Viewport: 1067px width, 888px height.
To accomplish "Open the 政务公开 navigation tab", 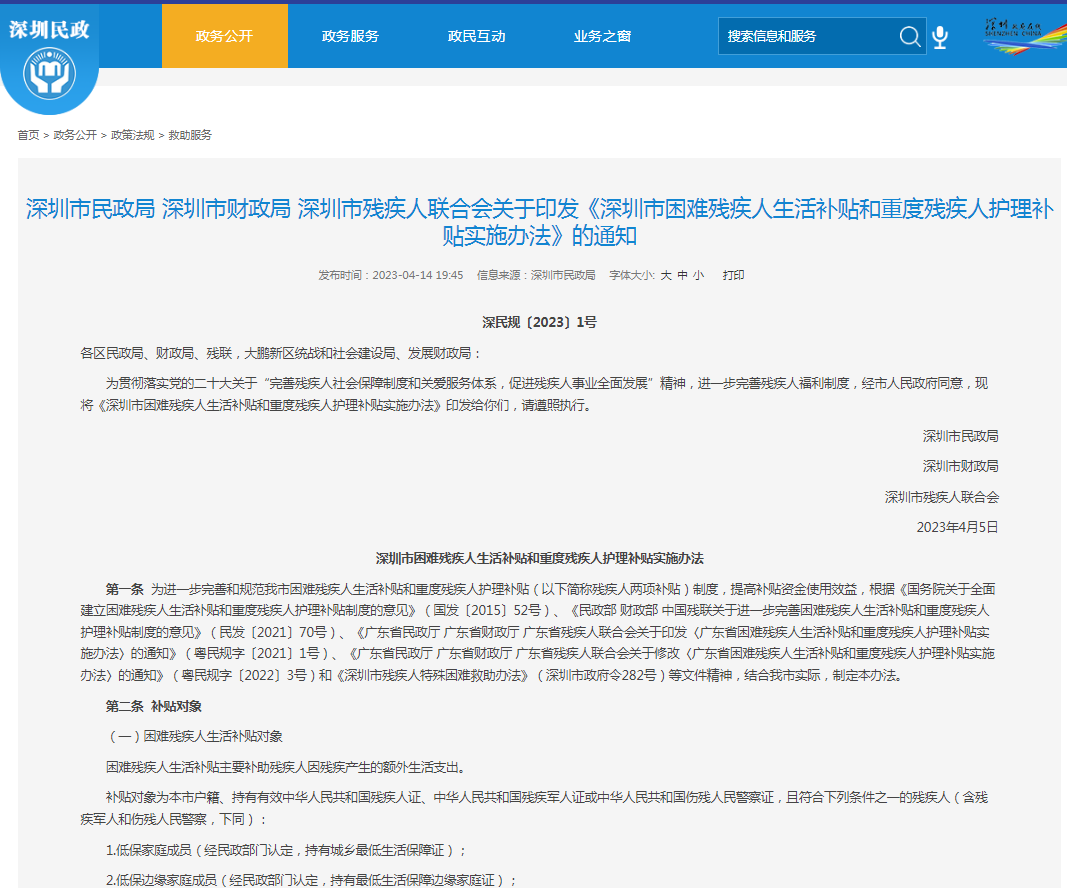I will [224, 36].
